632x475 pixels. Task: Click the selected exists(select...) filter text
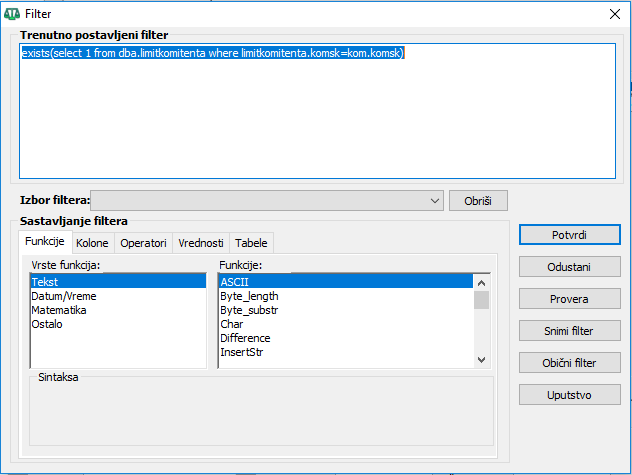tap(212, 53)
